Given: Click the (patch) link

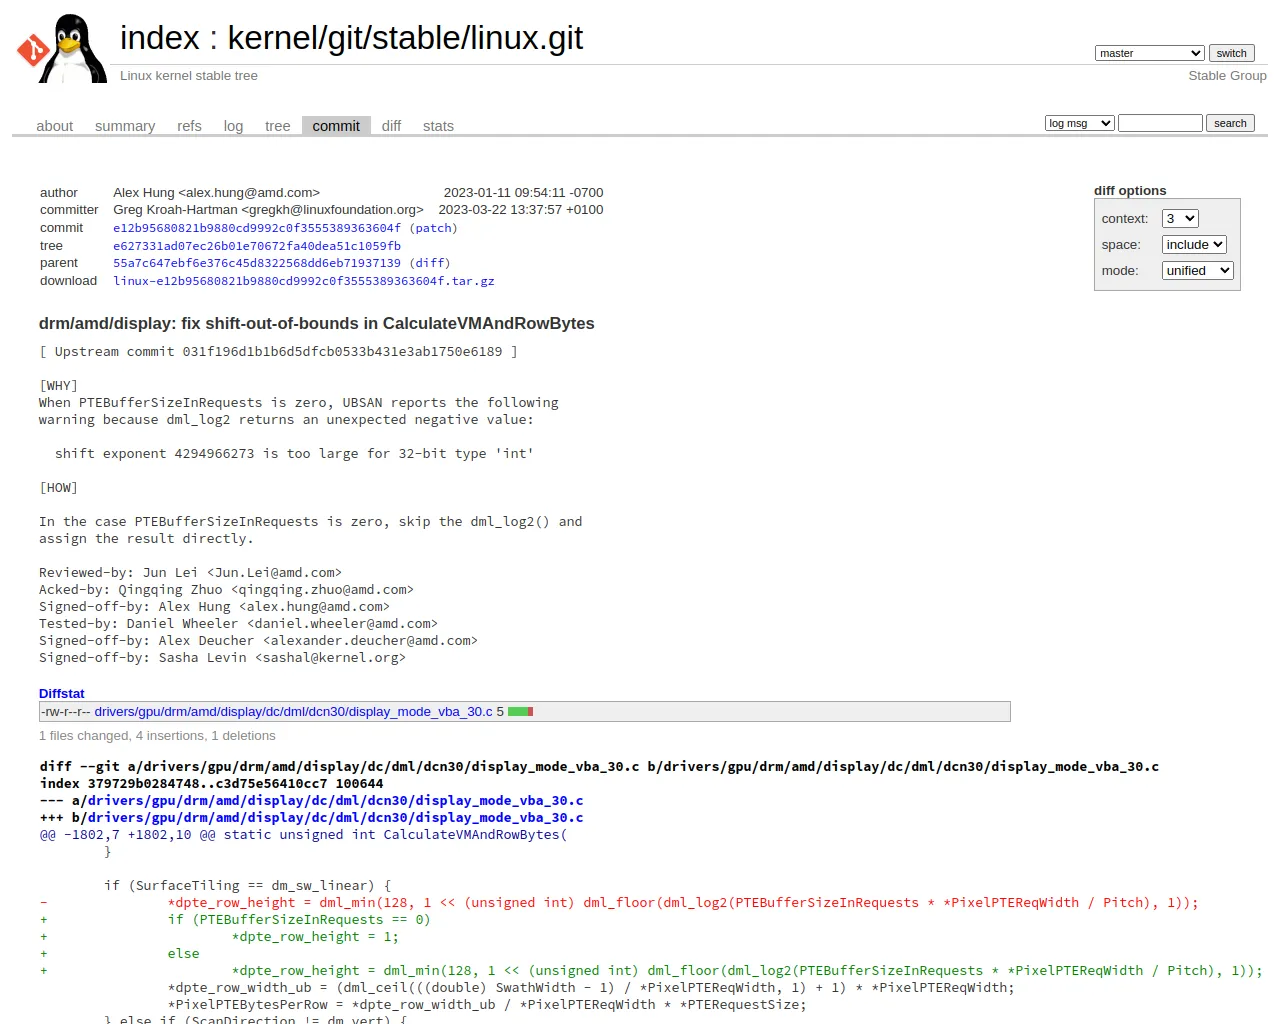Looking at the screenshot, I should click(433, 228).
